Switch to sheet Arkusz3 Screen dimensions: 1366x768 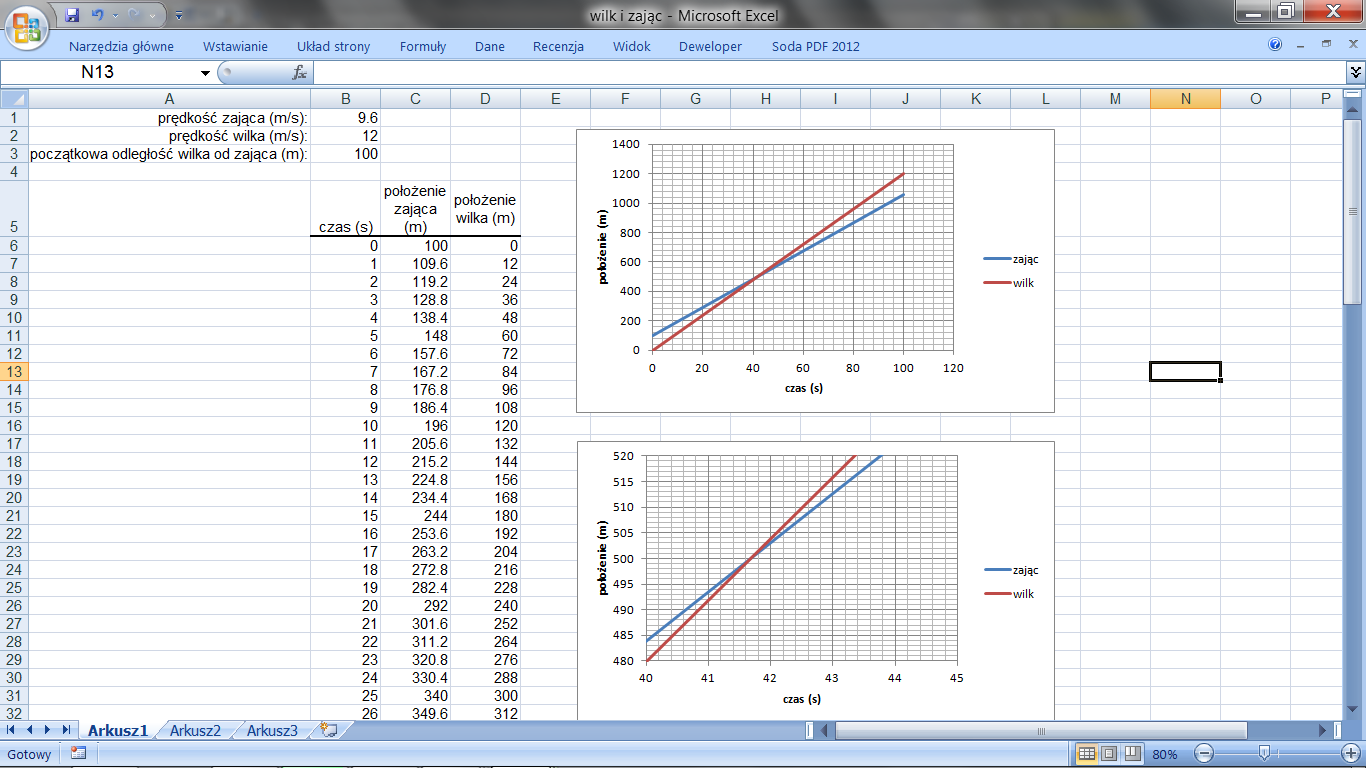272,730
